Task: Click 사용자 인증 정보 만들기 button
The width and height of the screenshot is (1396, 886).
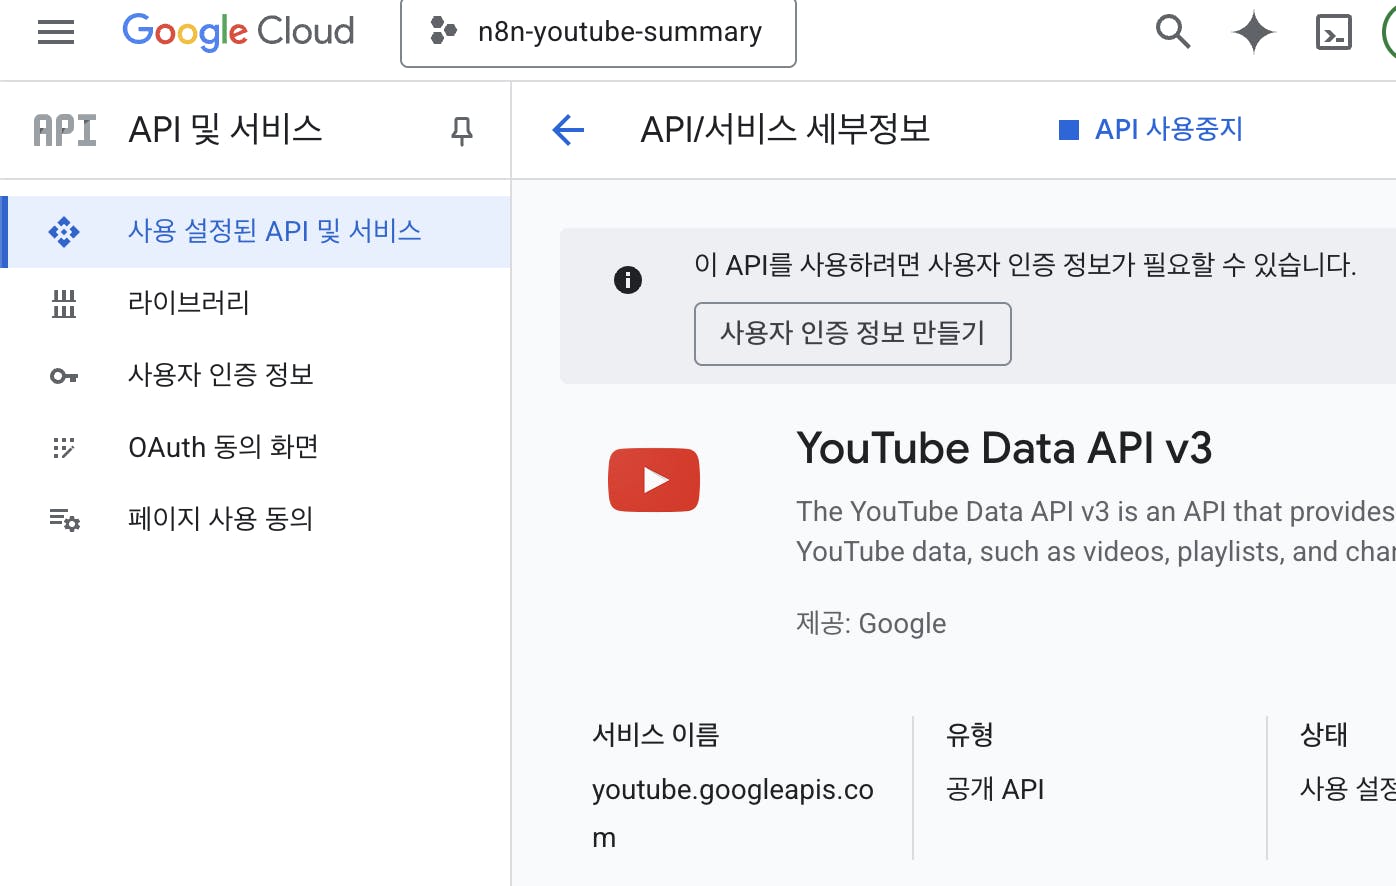Action: 853,334
